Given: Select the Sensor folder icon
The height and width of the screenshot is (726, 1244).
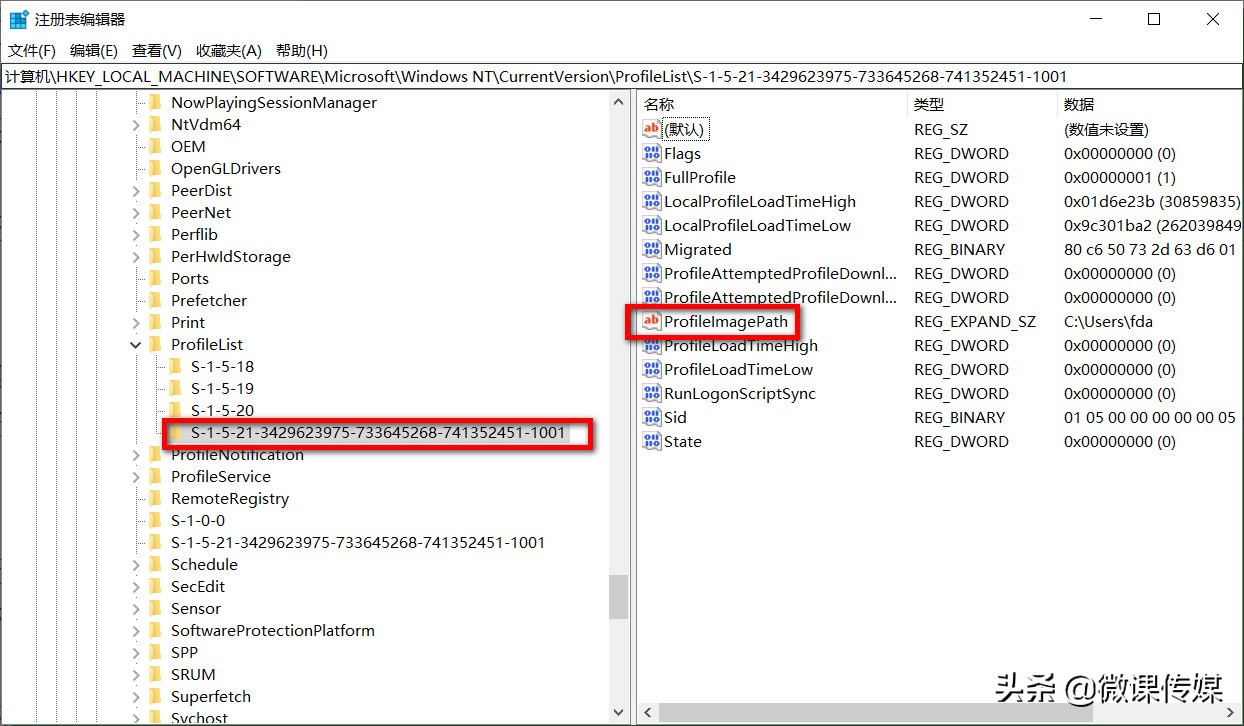Looking at the screenshot, I should 155,608.
